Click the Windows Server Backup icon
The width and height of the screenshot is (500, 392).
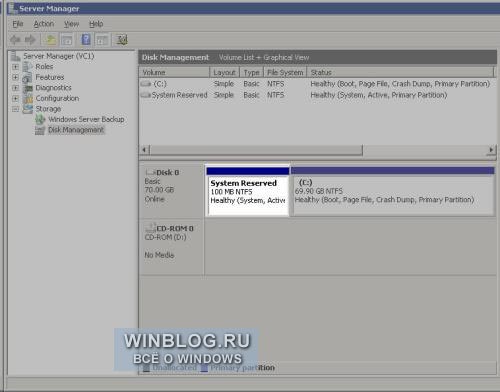click(x=40, y=119)
